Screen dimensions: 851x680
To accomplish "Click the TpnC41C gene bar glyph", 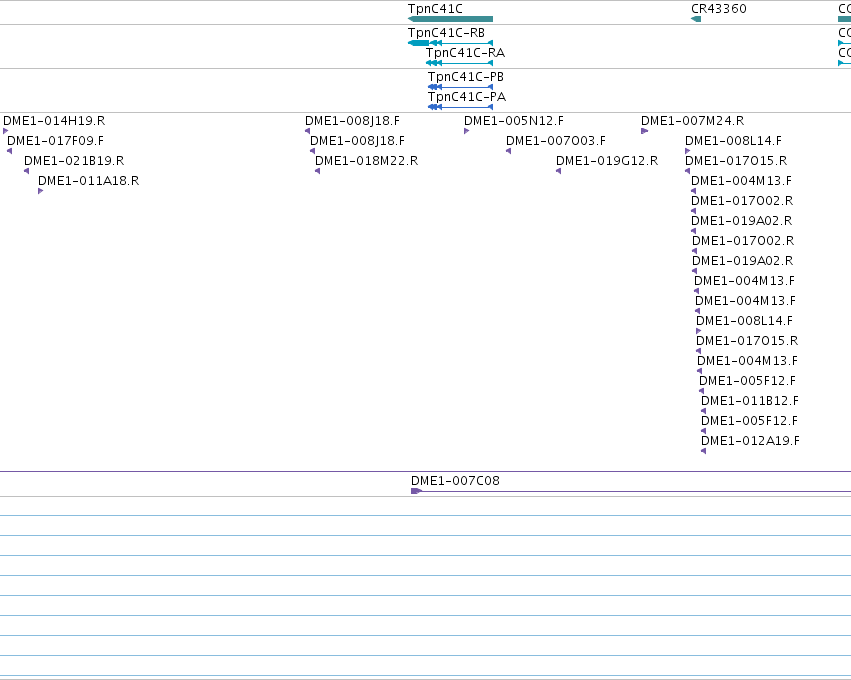I will coord(450,19).
